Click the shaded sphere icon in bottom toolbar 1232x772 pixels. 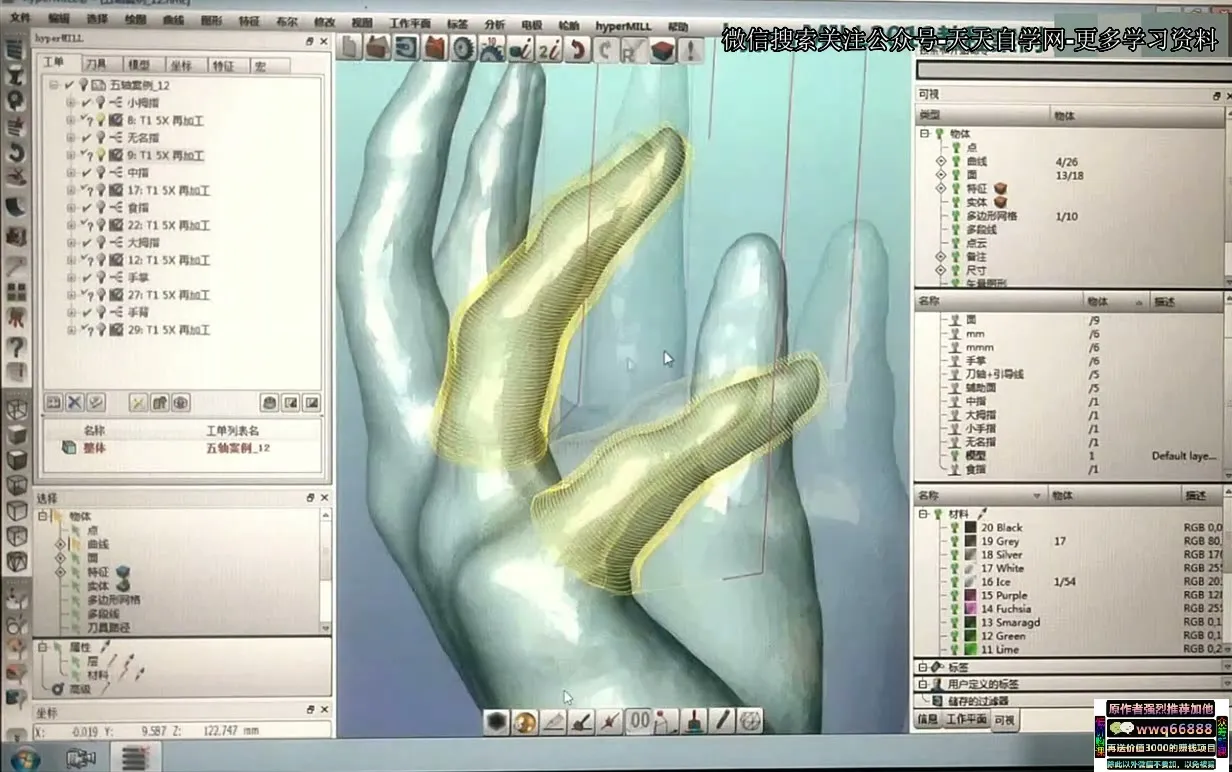[x=524, y=721]
